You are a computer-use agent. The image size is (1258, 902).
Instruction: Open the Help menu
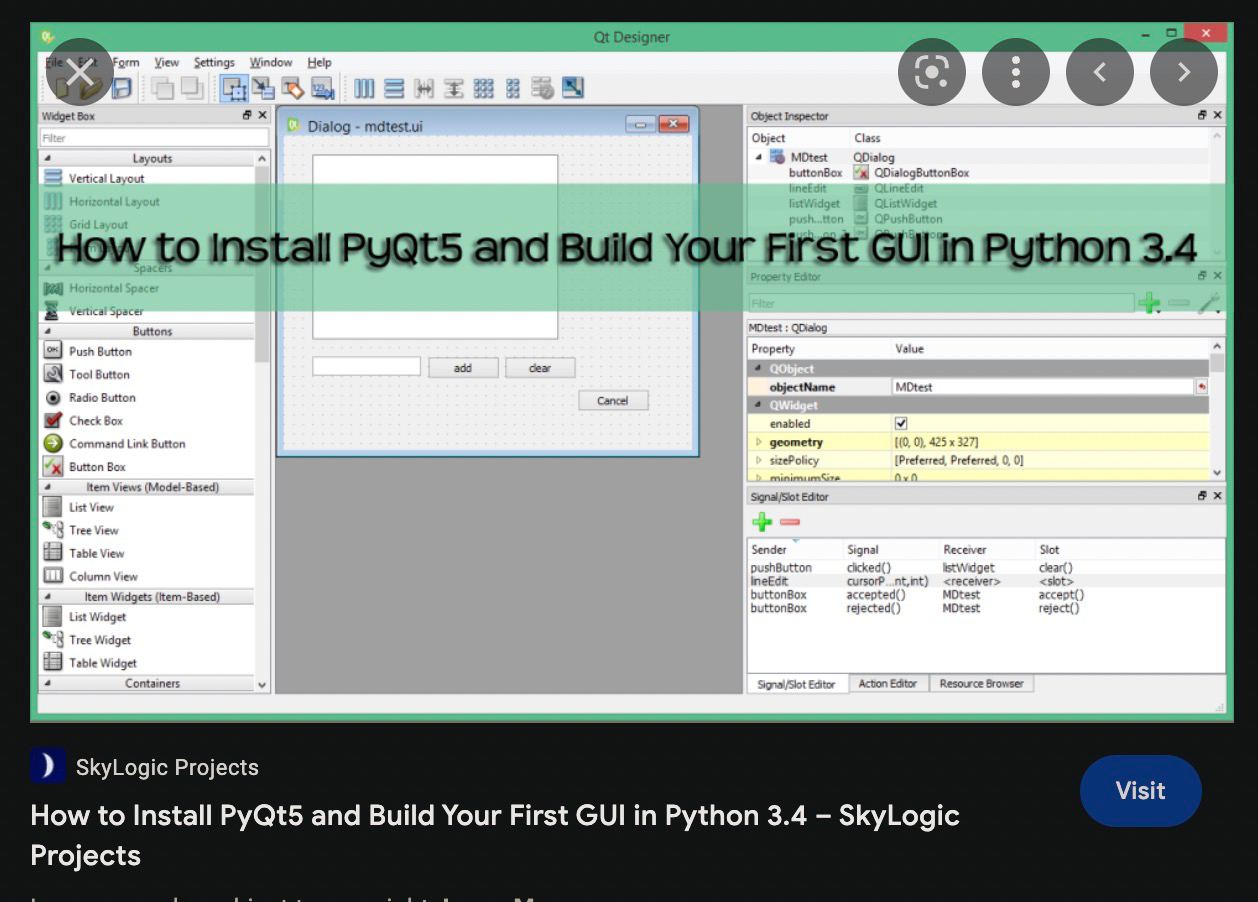319,62
